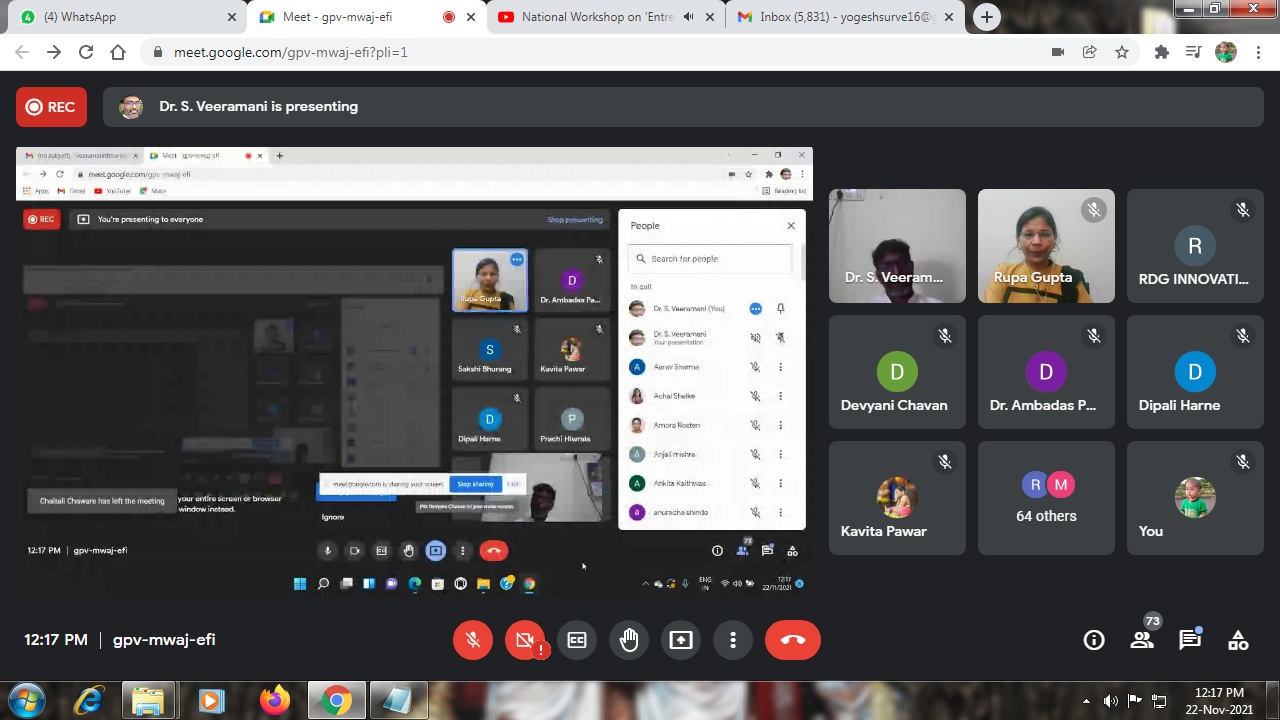This screenshot has height=720, width=1280.
Task: Switch to the Gmail Inbox tab
Action: point(845,17)
